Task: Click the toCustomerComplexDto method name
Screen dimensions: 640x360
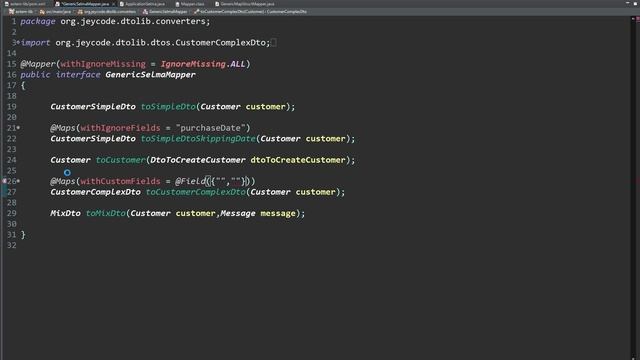Action: point(196,192)
